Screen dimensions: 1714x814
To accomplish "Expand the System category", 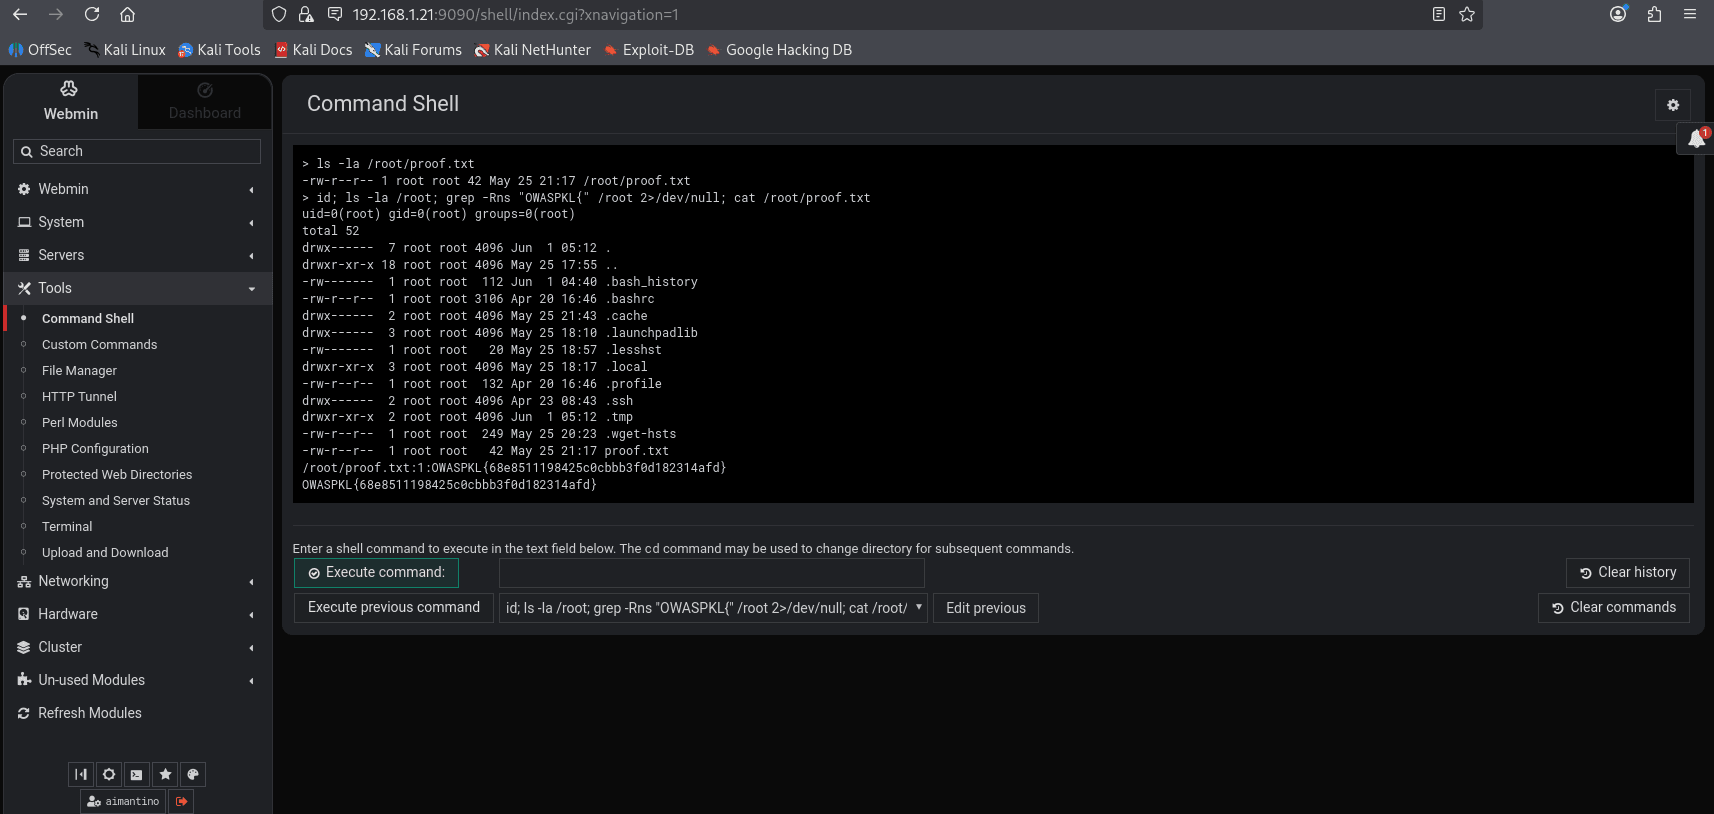I will (x=137, y=222).
